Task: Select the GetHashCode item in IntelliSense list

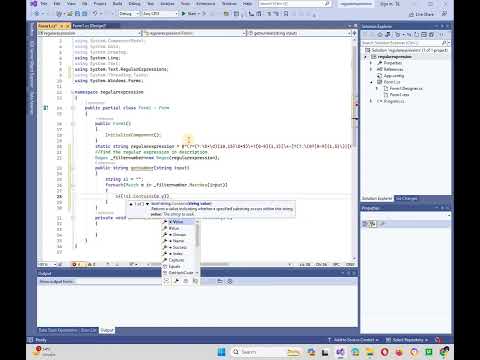Action: 180,273
